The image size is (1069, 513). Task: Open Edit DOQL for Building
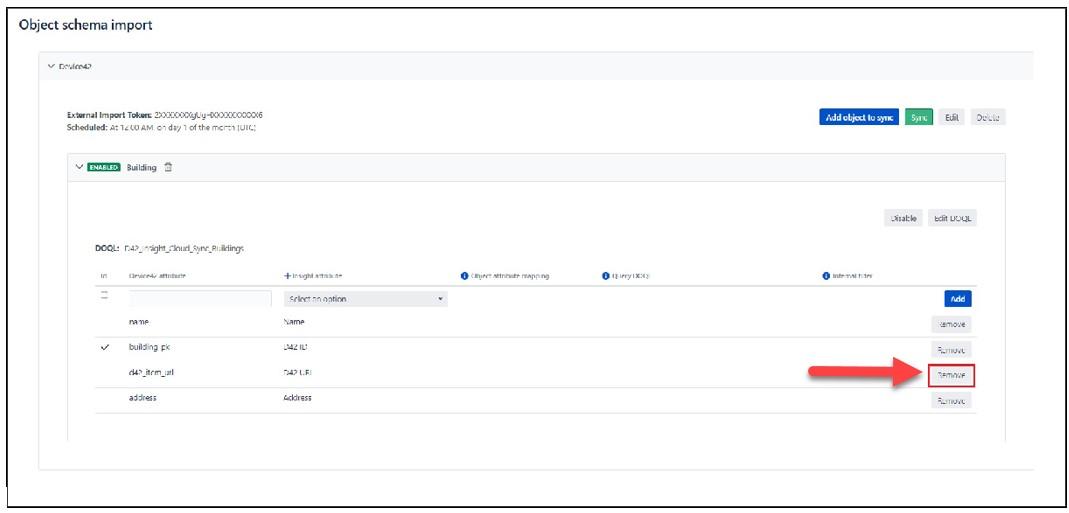click(x=952, y=218)
